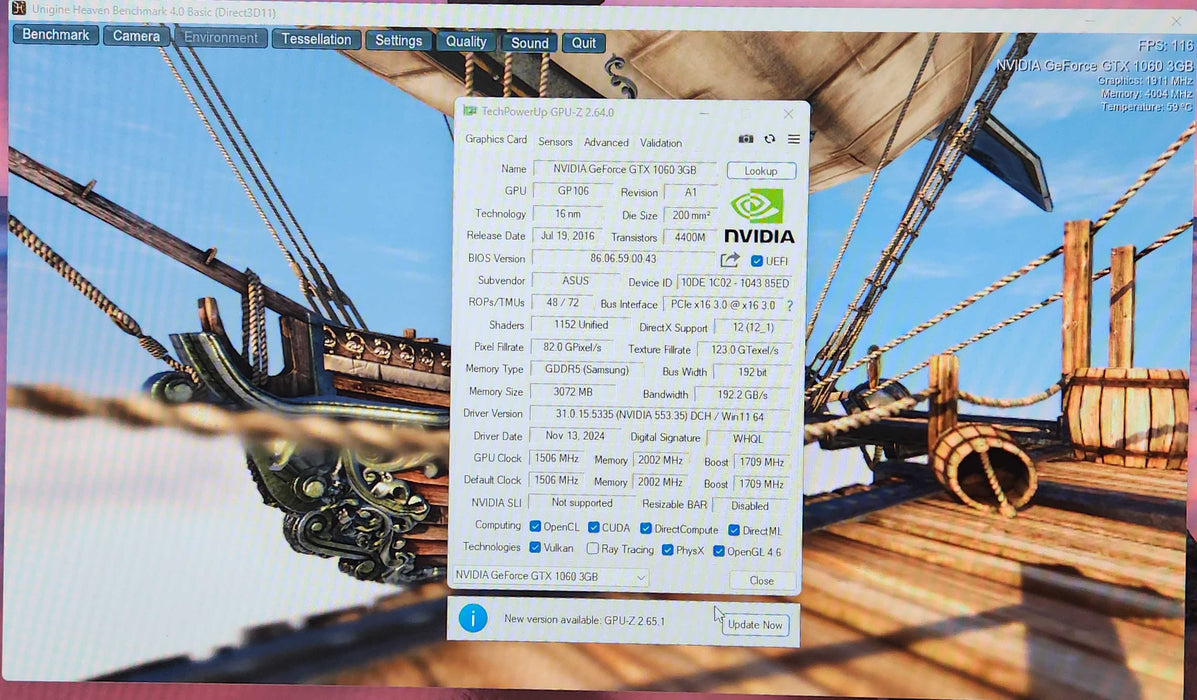Image resolution: width=1197 pixels, height=700 pixels.
Task: Click the Bandwidth value "192.2 GB/s"
Action: [x=742, y=395]
